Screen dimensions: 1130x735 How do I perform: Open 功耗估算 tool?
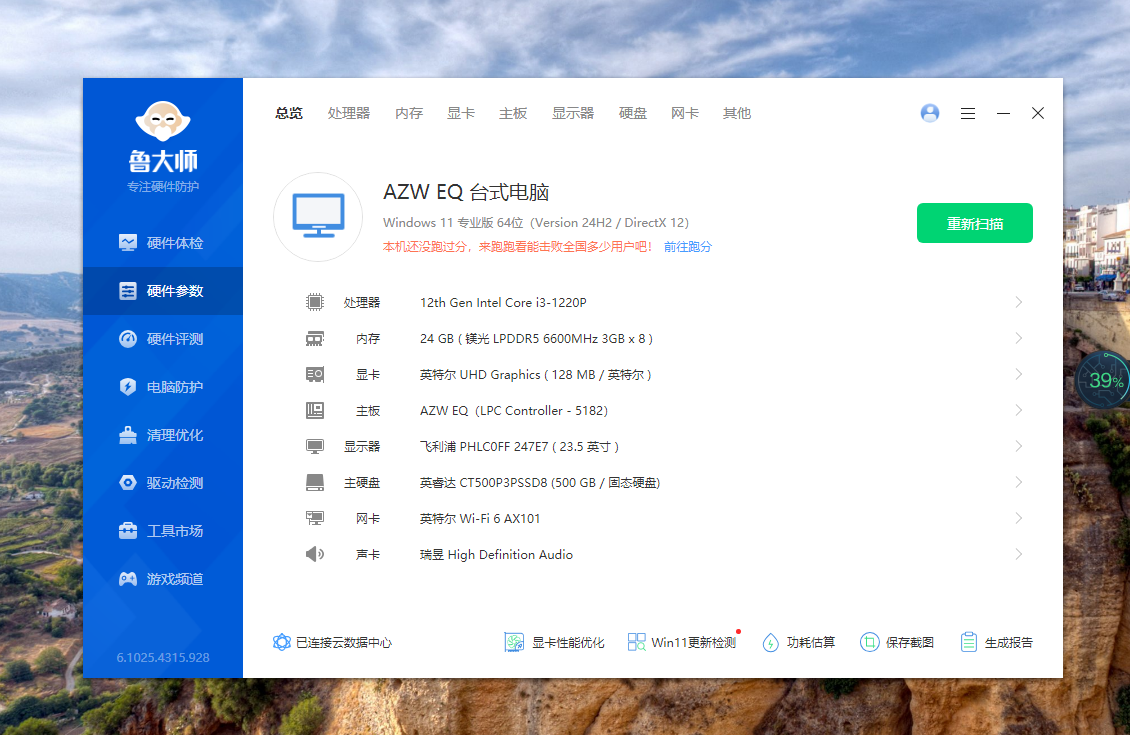click(x=798, y=642)
